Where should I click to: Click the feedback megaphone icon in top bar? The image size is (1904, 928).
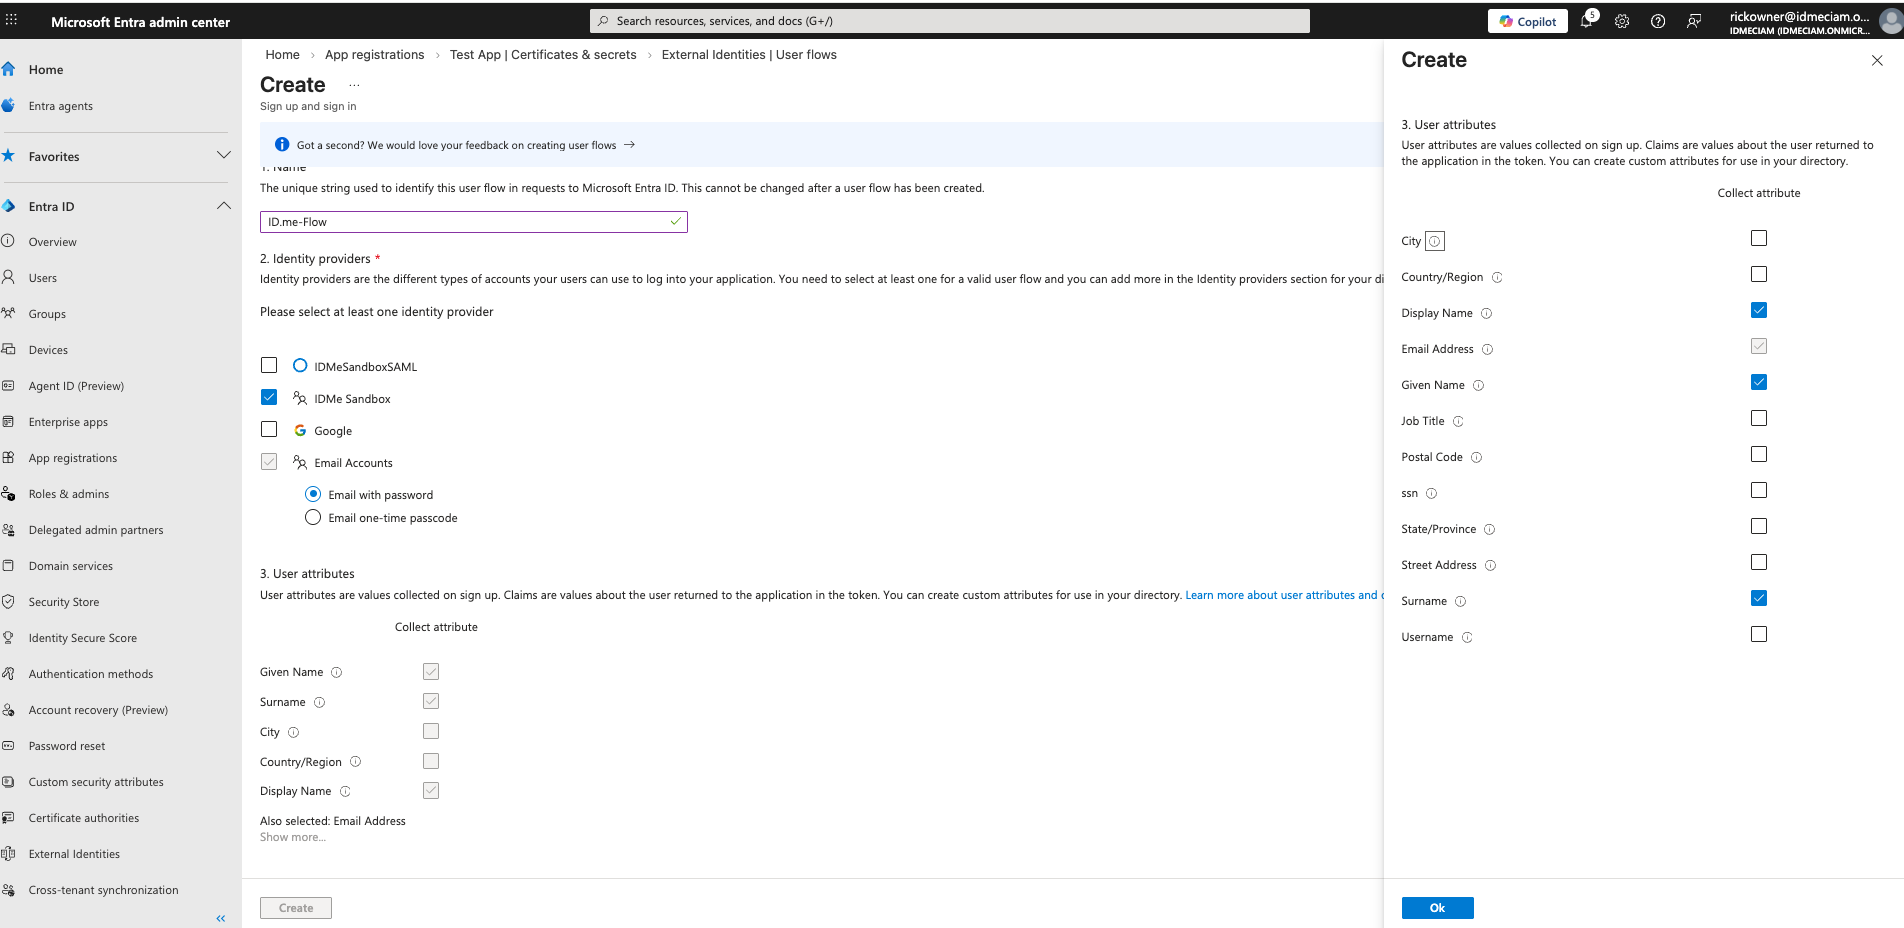coord(1694,20)
